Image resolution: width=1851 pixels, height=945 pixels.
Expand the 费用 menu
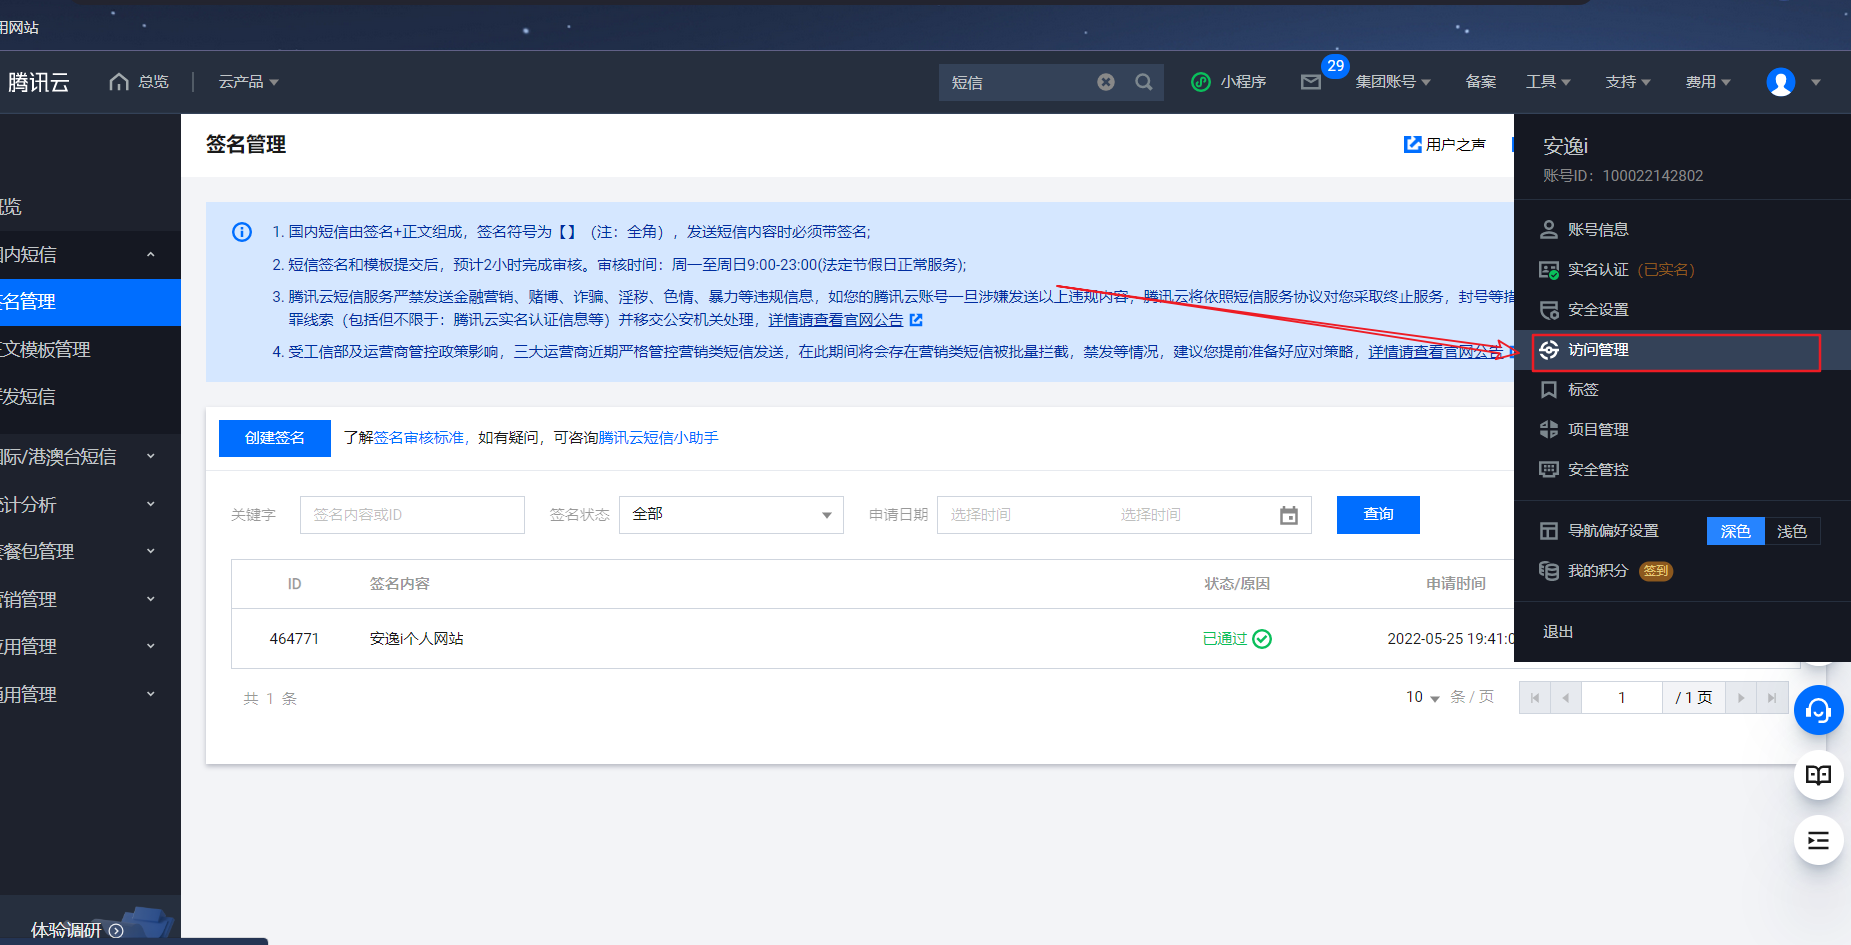click(x=1708, y=82)
